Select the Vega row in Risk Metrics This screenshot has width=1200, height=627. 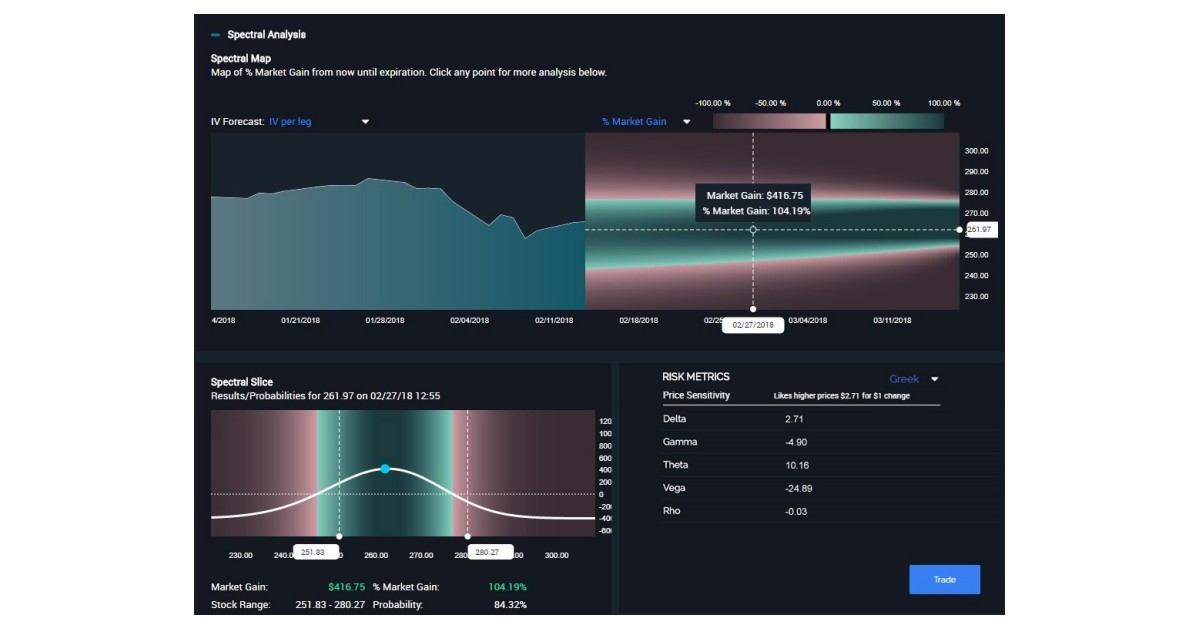click(x=750, y=488)
